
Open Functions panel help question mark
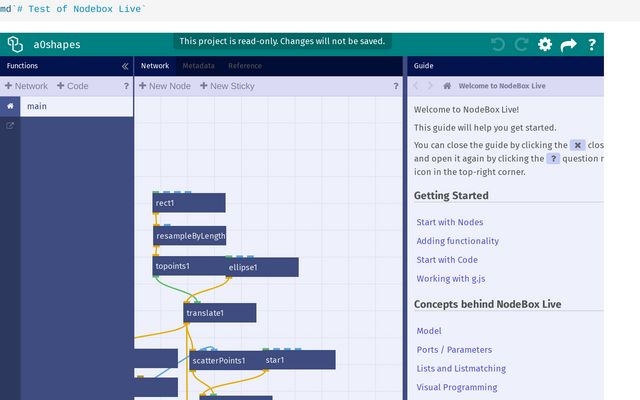click(126, 86)
